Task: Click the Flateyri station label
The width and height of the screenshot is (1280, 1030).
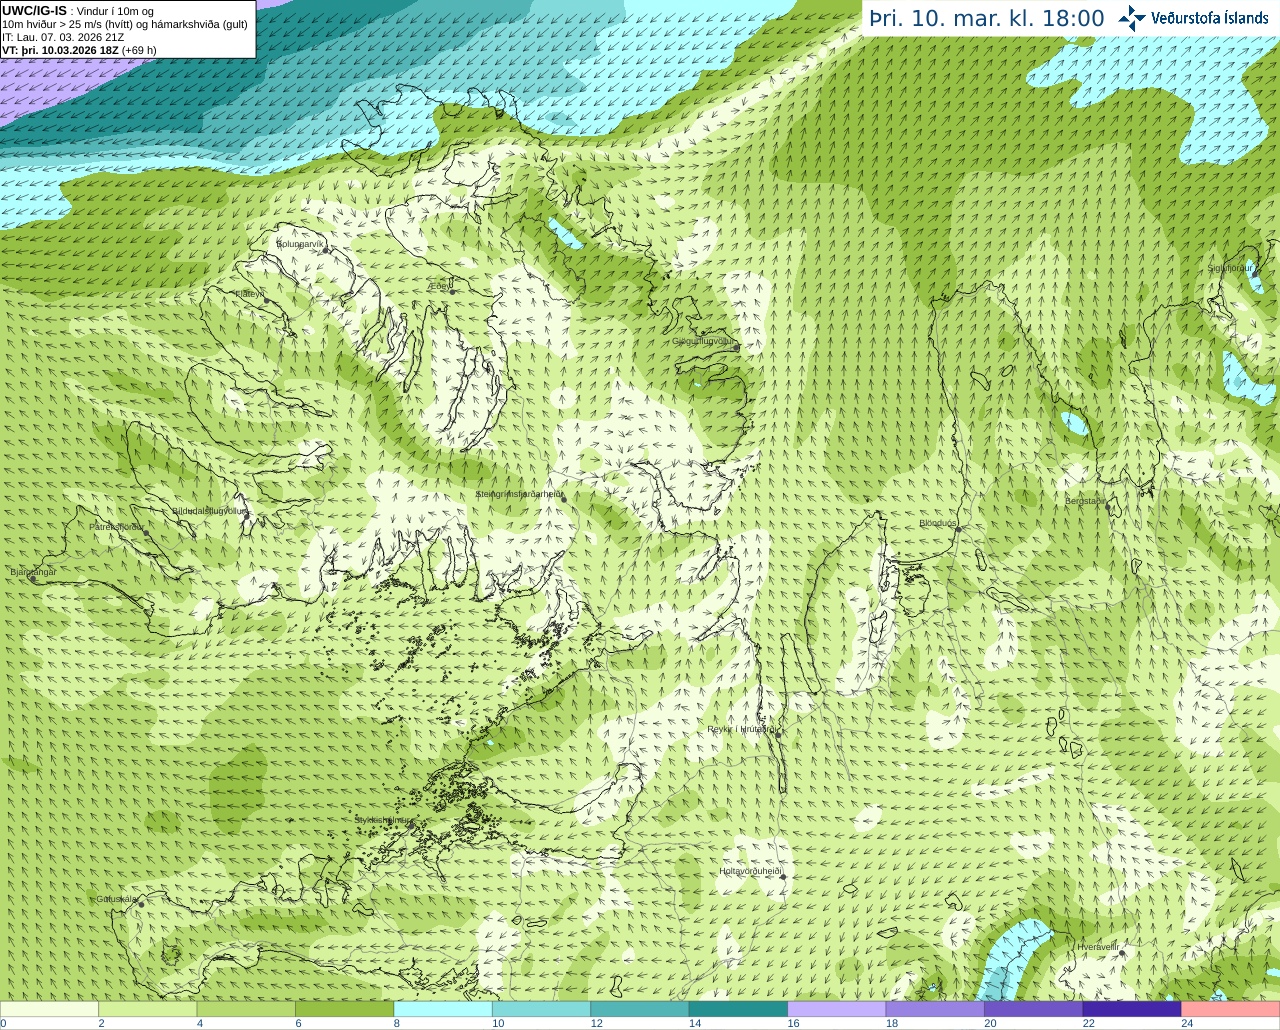Action: [249, 294]
